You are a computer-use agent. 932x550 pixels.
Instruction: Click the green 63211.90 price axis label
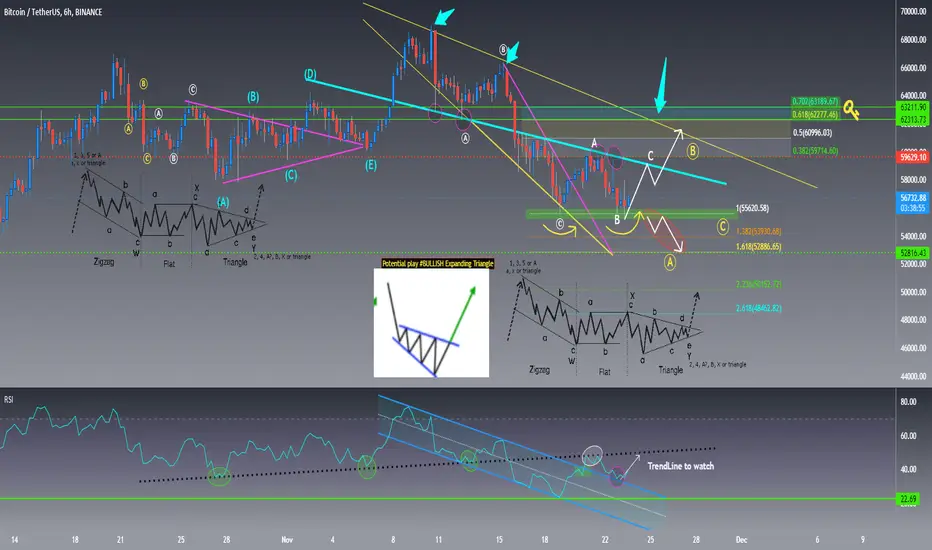coord(913,108)
